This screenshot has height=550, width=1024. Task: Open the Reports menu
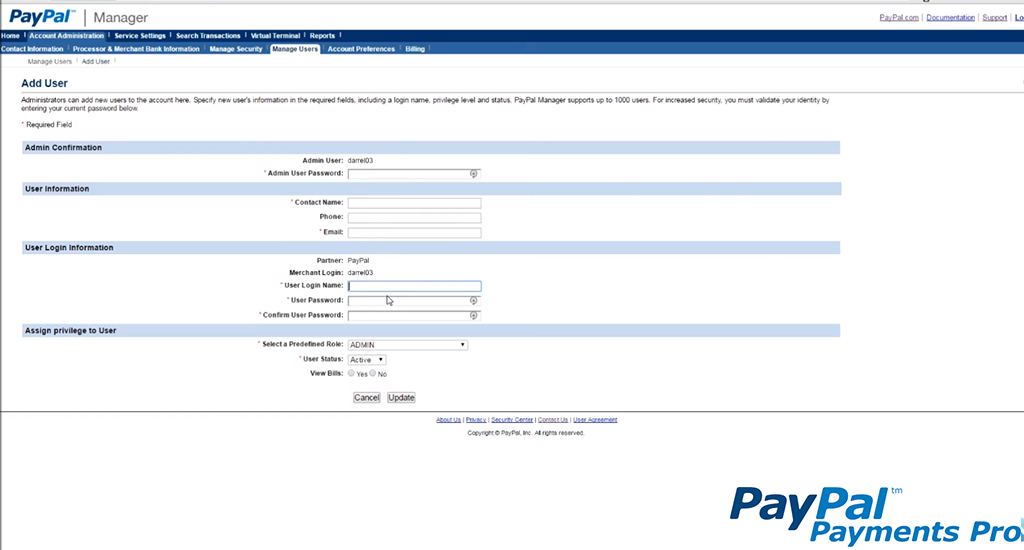tap(322, 36)
